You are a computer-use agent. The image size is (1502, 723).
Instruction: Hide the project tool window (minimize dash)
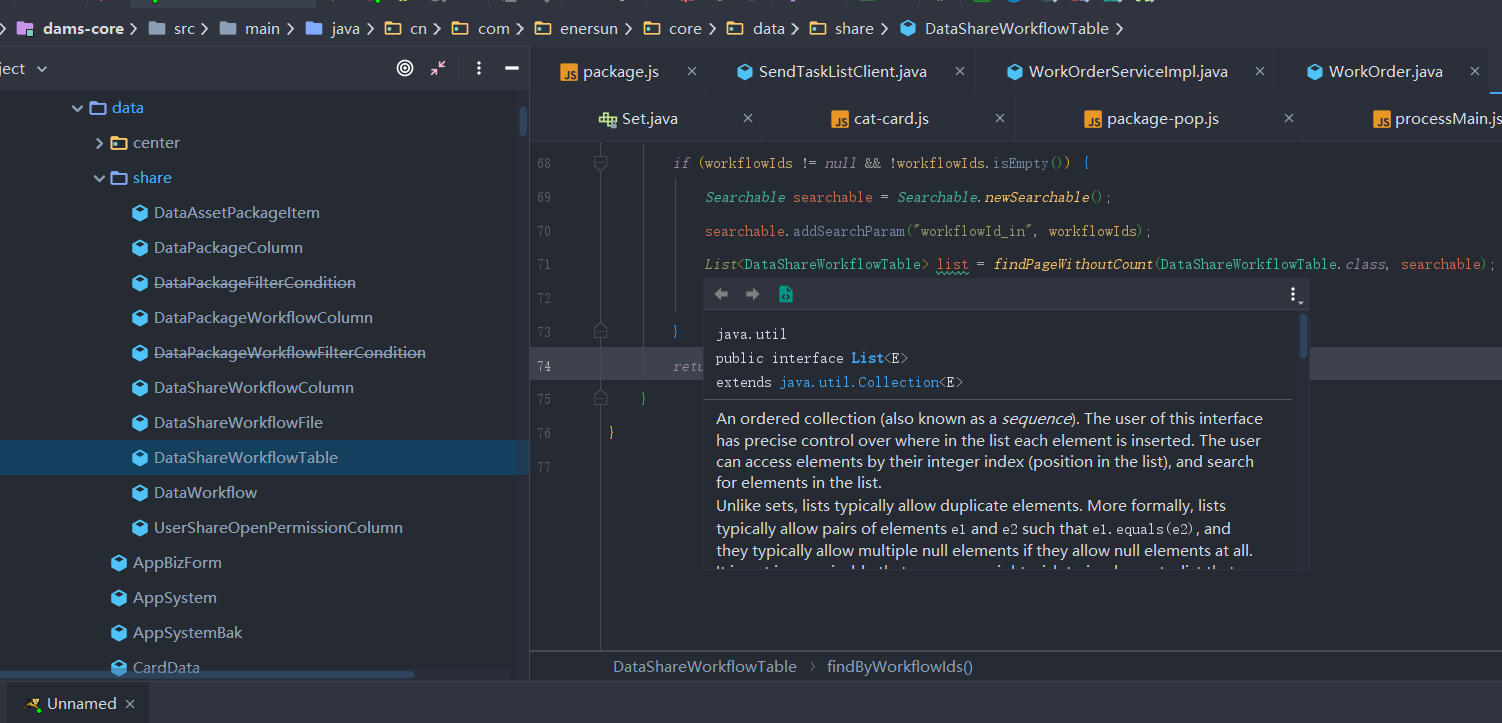pos(512,68)
